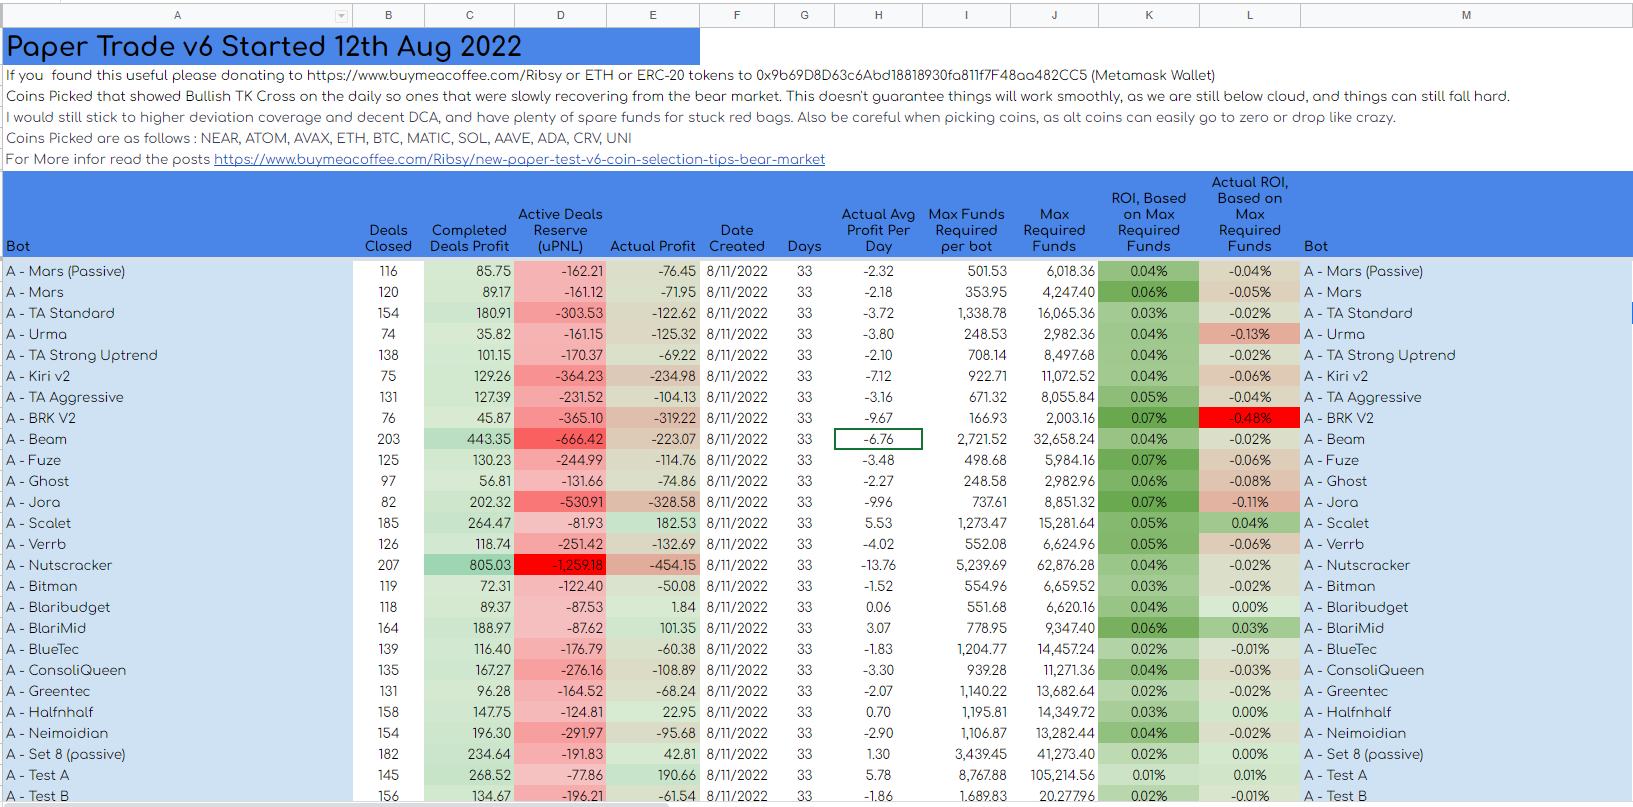Click the 443.35 cell in Beam row
This screenshot has height=807, width=1633.
pos(469,439)
